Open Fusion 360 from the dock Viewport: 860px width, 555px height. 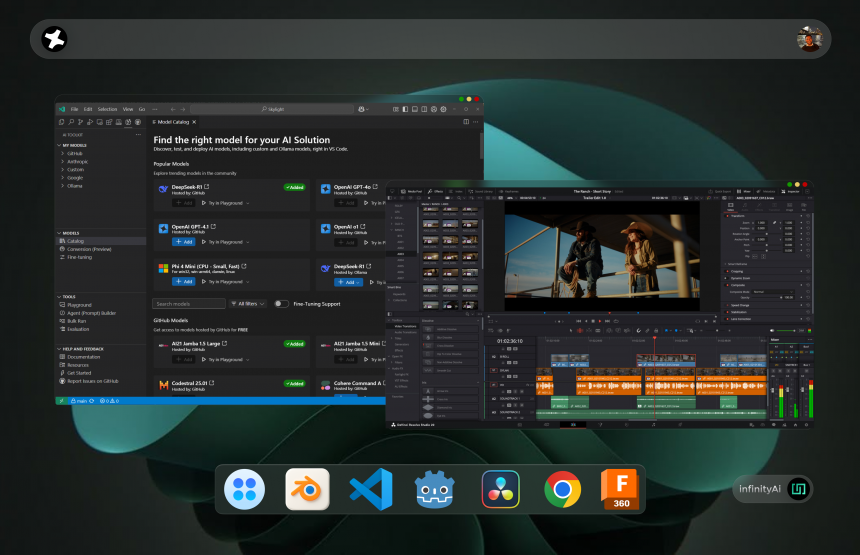[620, 489]
